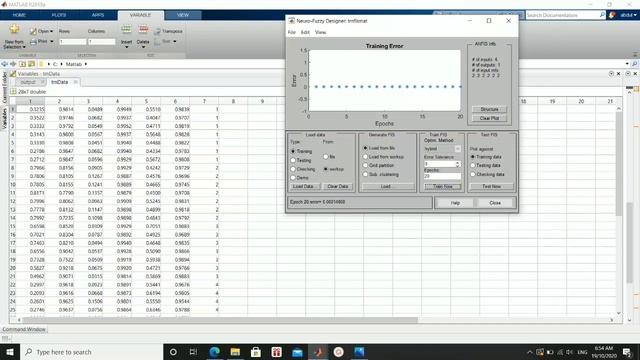
Task: Open the Mail app on taskbar
Action: point(297,352)
